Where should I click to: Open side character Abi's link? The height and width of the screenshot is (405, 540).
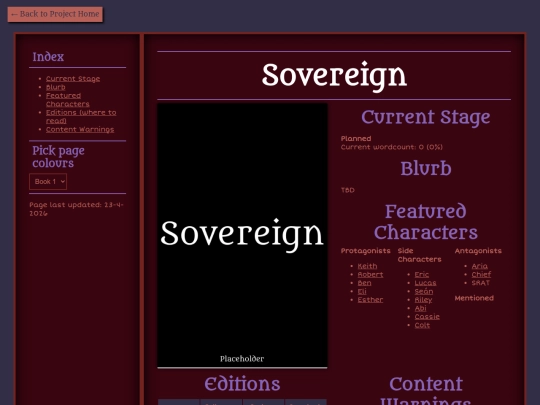420,308
